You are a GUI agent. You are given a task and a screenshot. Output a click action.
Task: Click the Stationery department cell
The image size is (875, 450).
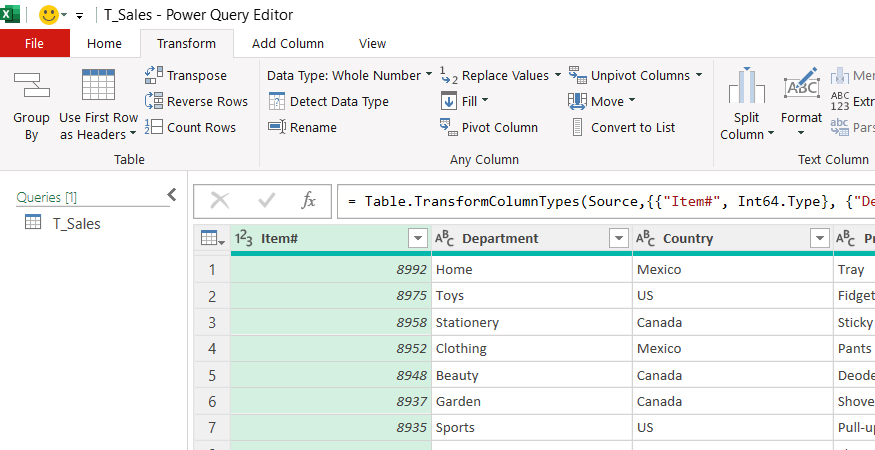pos(532,323)
